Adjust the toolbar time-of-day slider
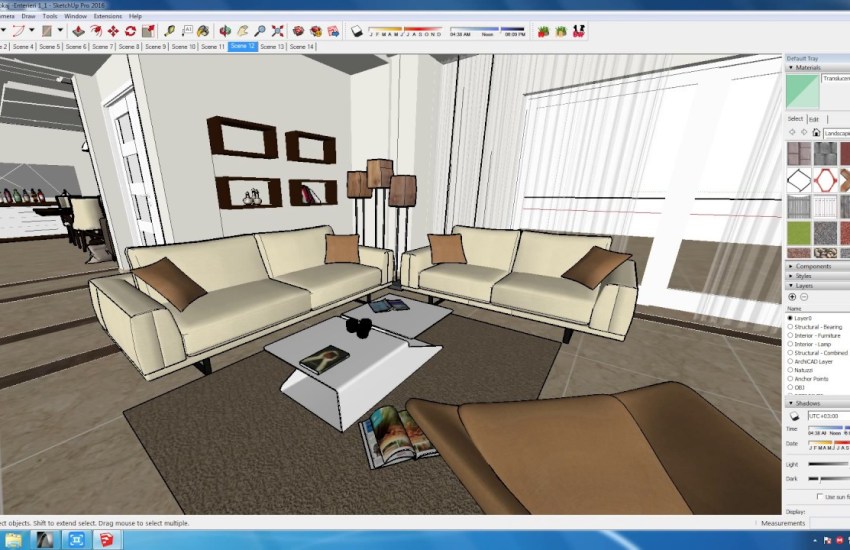The width and height of the screenshot is (850, 550). 487,31
